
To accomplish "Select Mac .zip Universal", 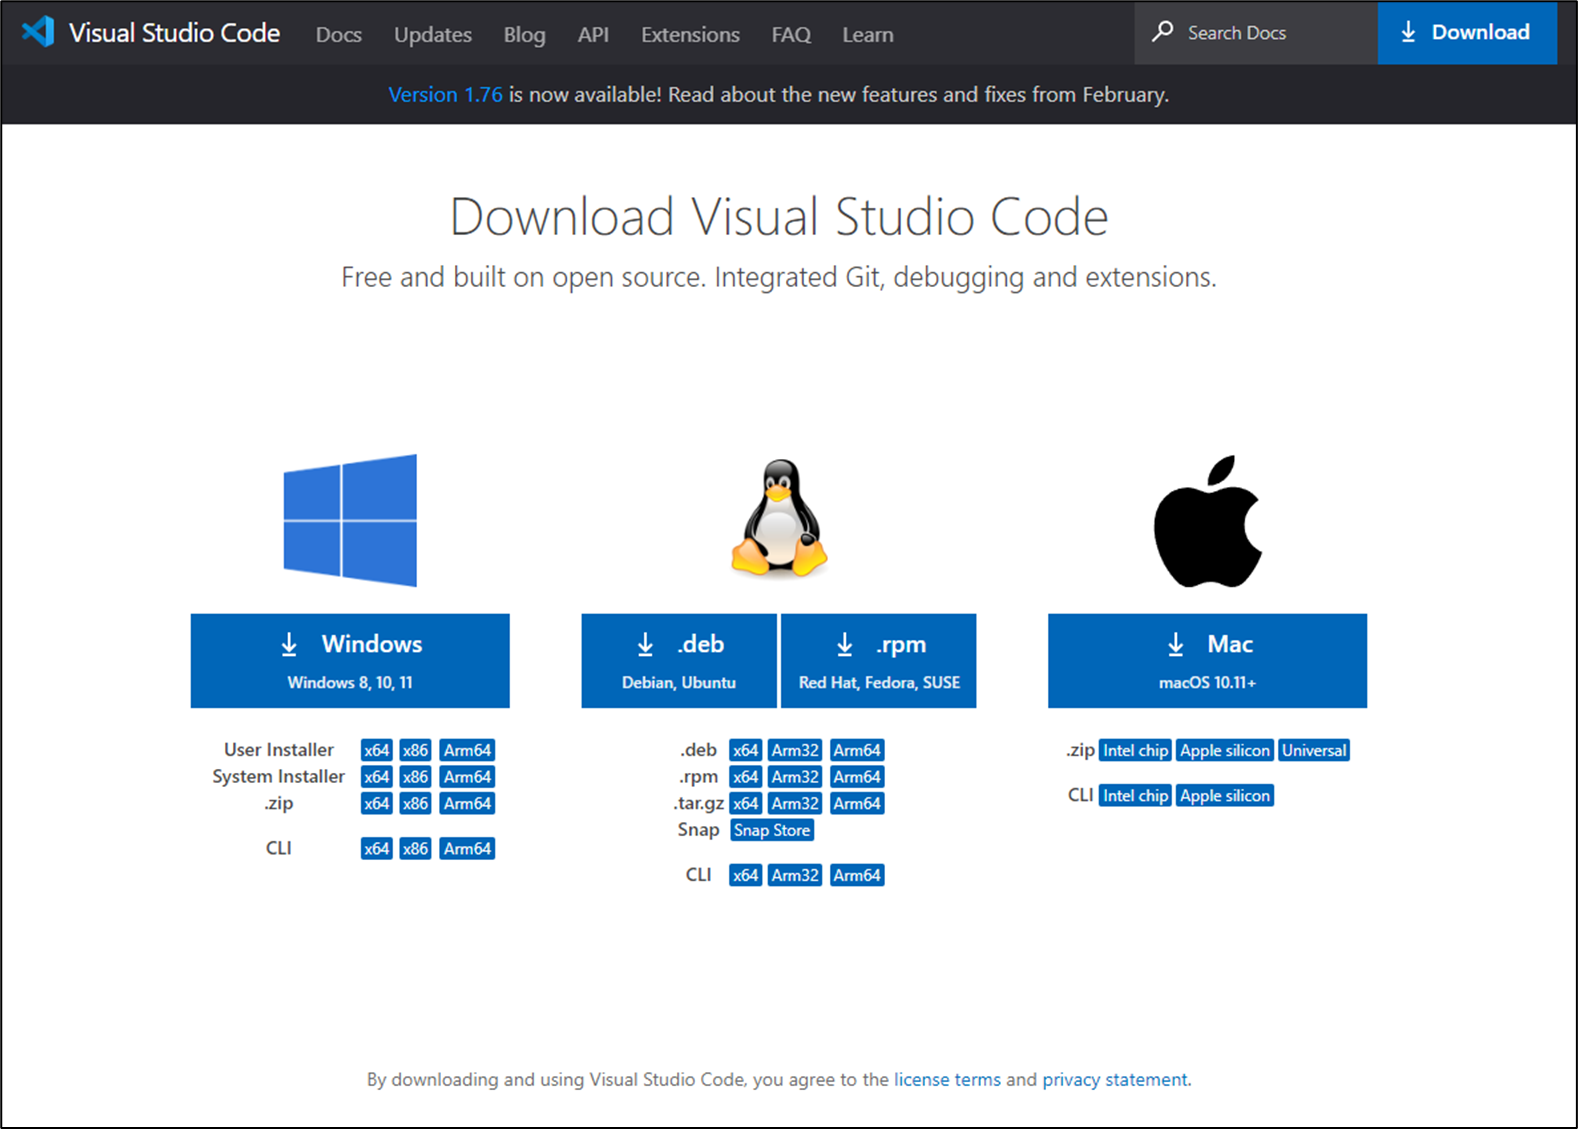I will [x=1314, y=750].
